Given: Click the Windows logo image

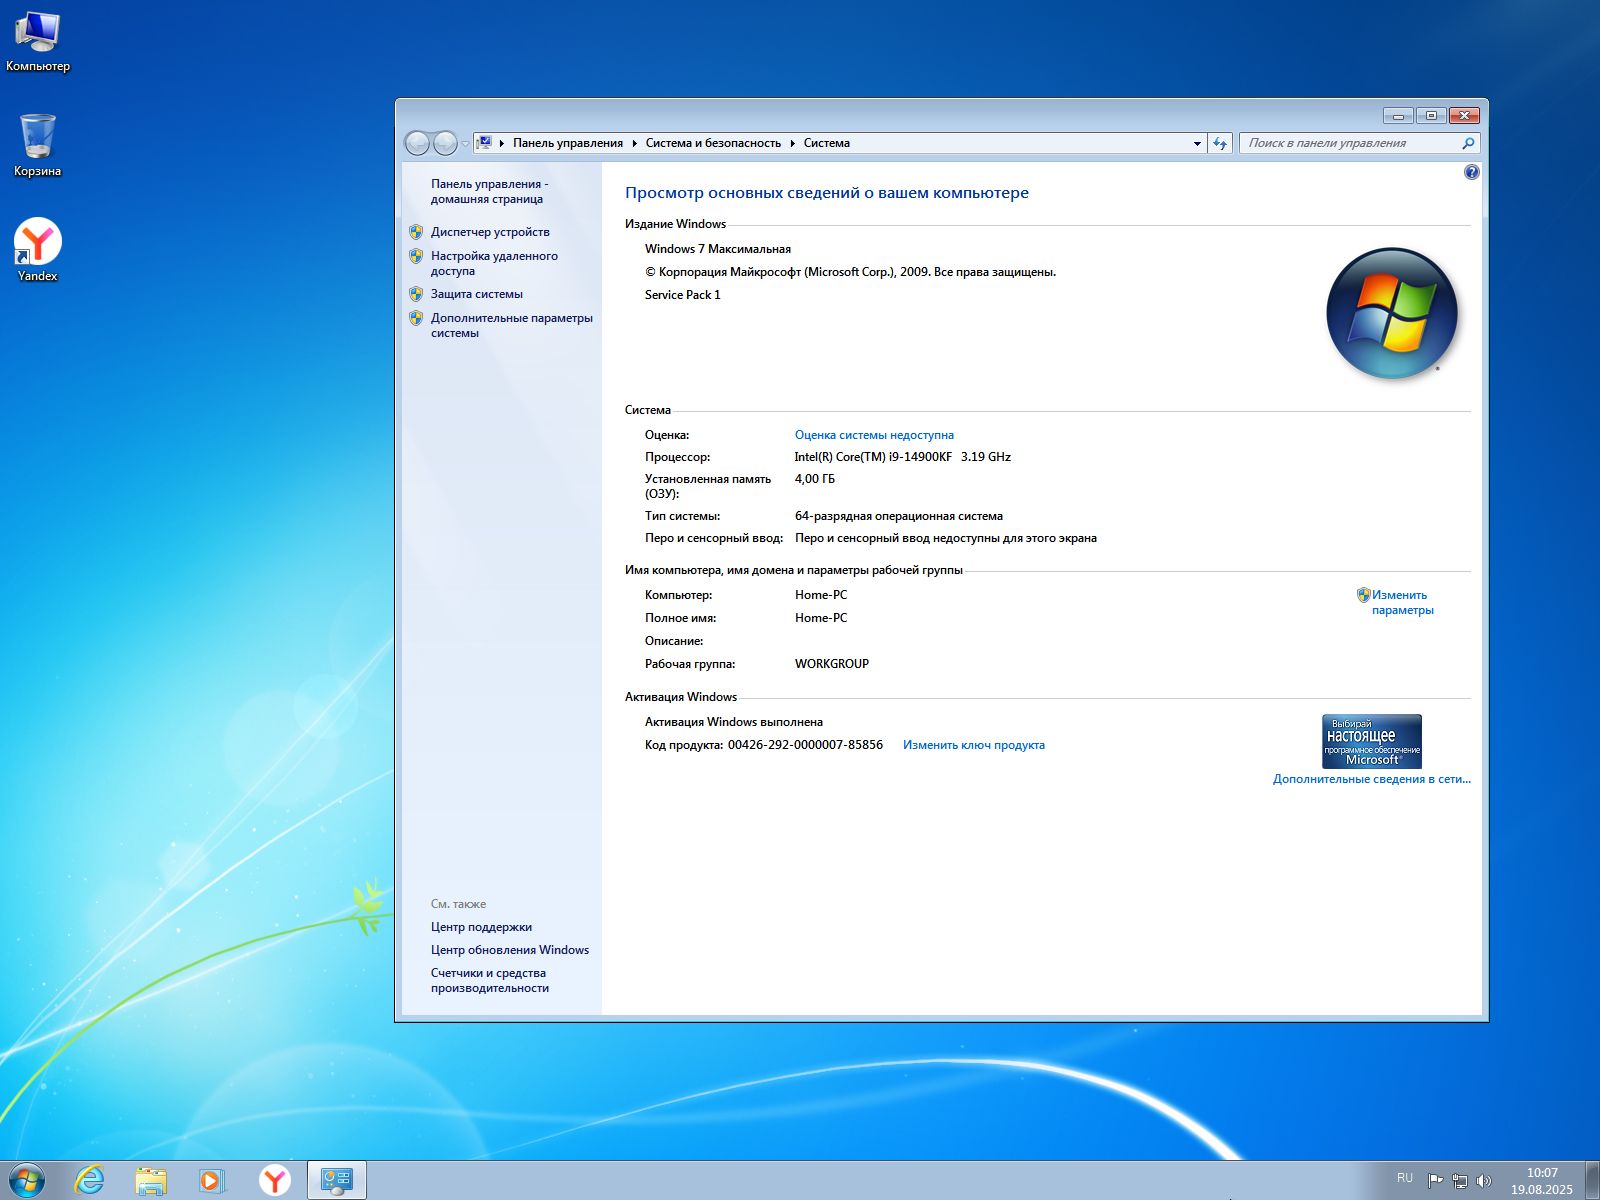Looking at the screenshot, I should [1392, 313].
